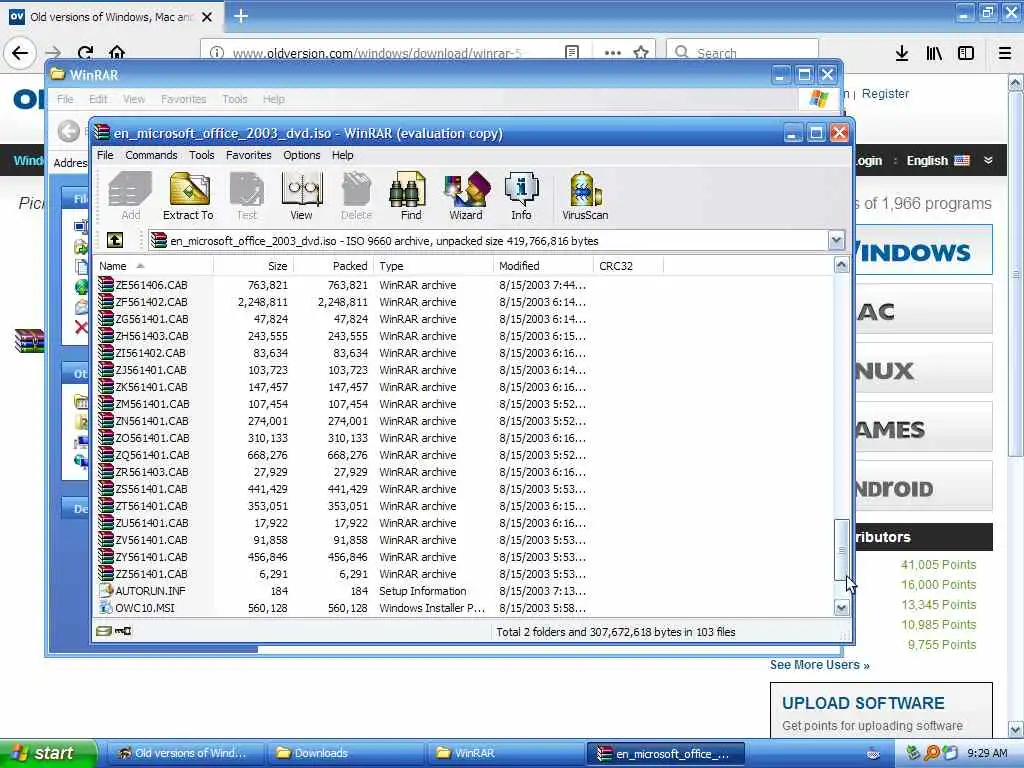
Task: Open the View tool in WinRAR toolbar
Action: 301,195
